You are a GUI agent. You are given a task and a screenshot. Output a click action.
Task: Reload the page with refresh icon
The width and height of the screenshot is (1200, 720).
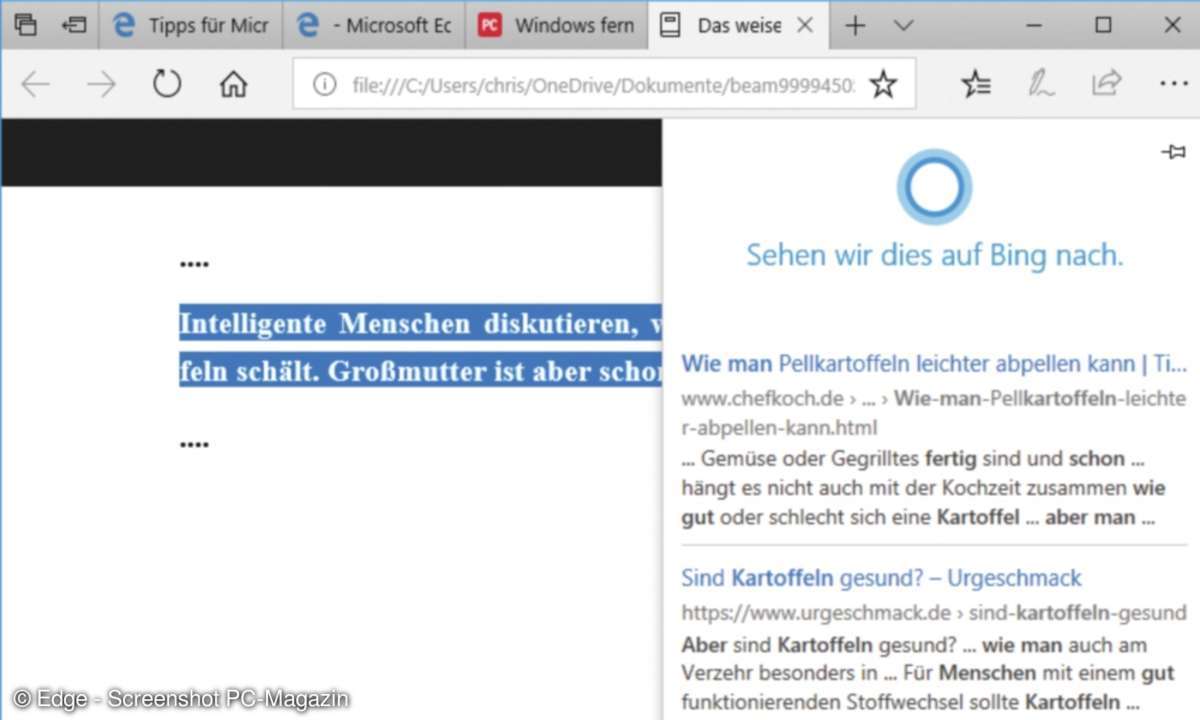pos(167,84)
